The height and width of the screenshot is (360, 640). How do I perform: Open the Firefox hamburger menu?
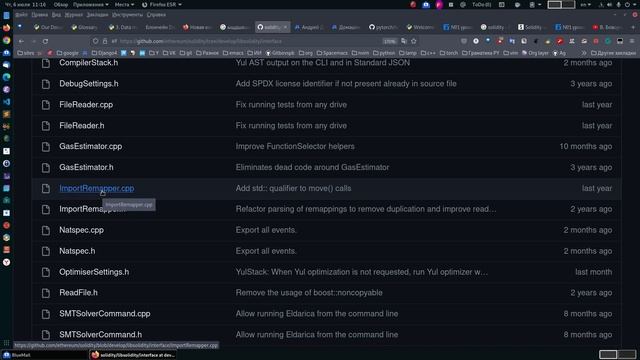tap(632, 41)
